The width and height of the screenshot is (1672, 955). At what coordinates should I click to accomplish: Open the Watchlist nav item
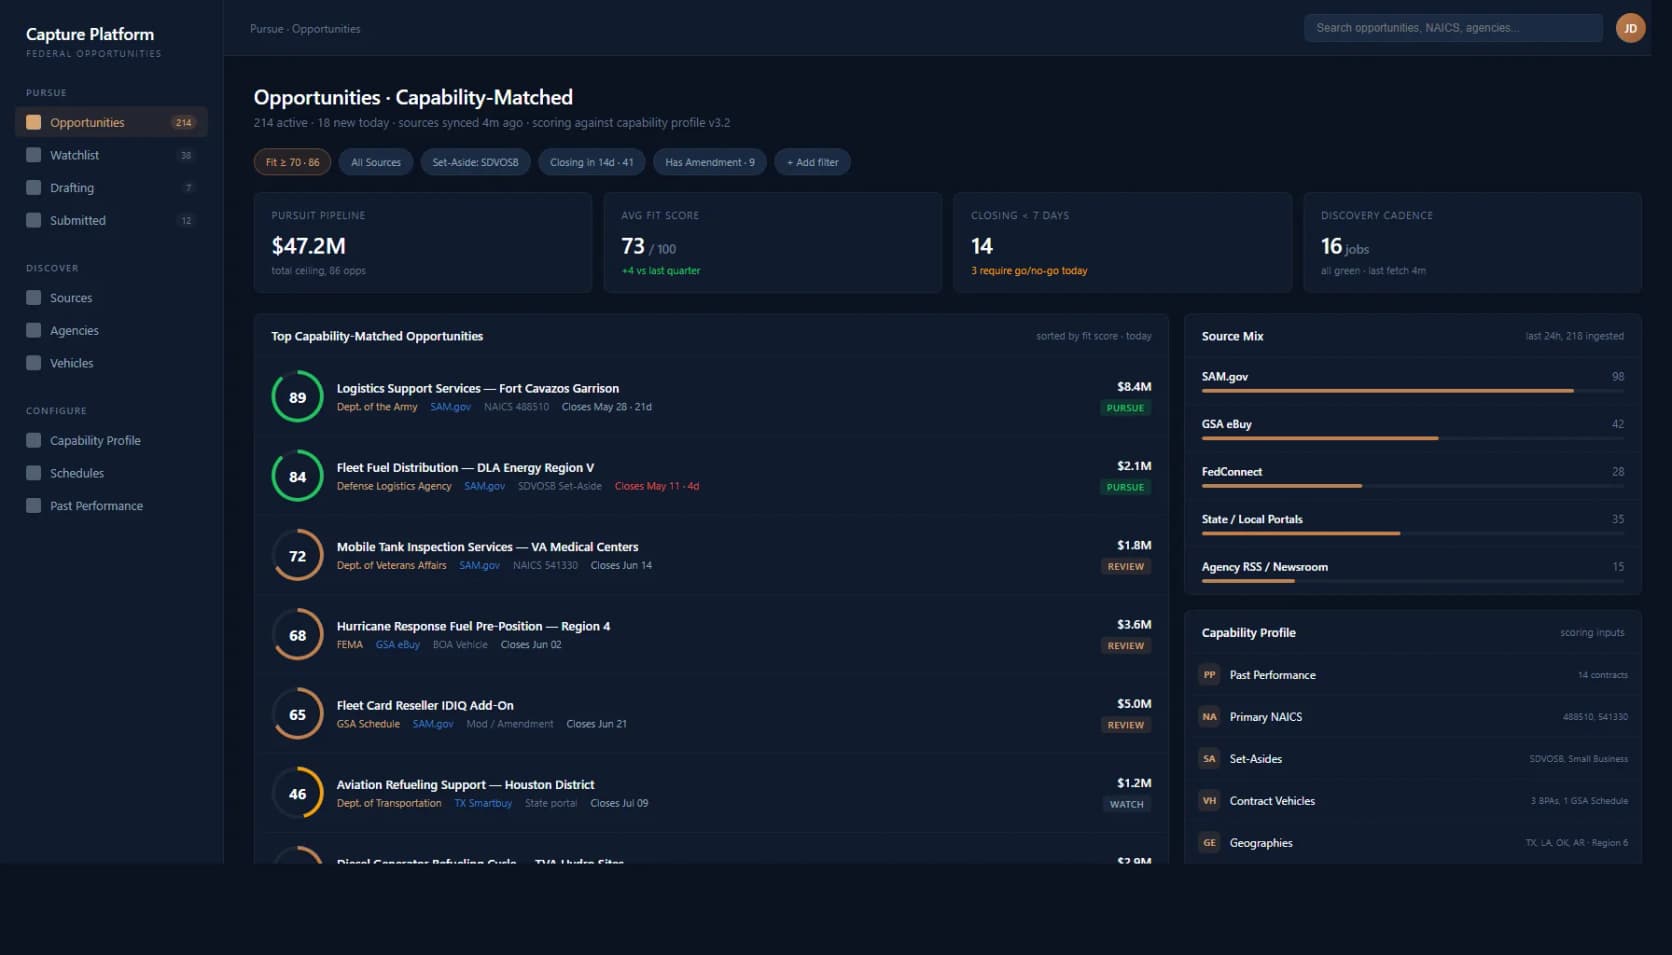click(x=111, y=155)
